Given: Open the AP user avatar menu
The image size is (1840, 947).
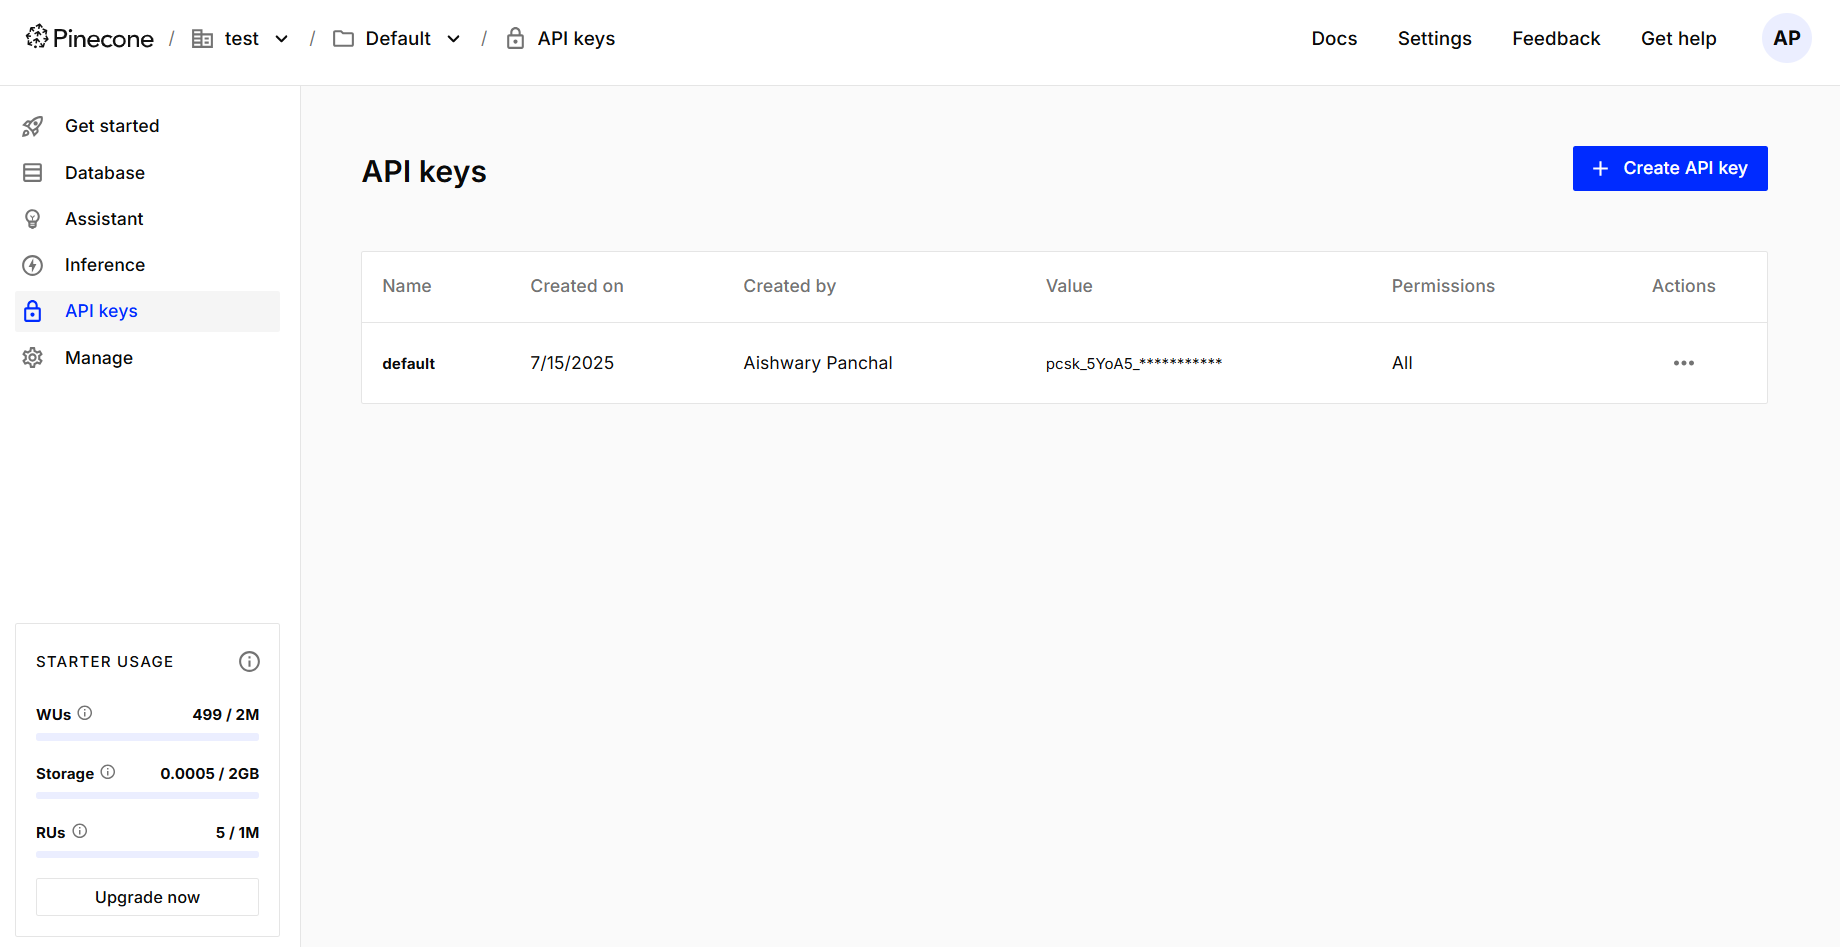Looking at the screenshot, I should coord(1786,38).
